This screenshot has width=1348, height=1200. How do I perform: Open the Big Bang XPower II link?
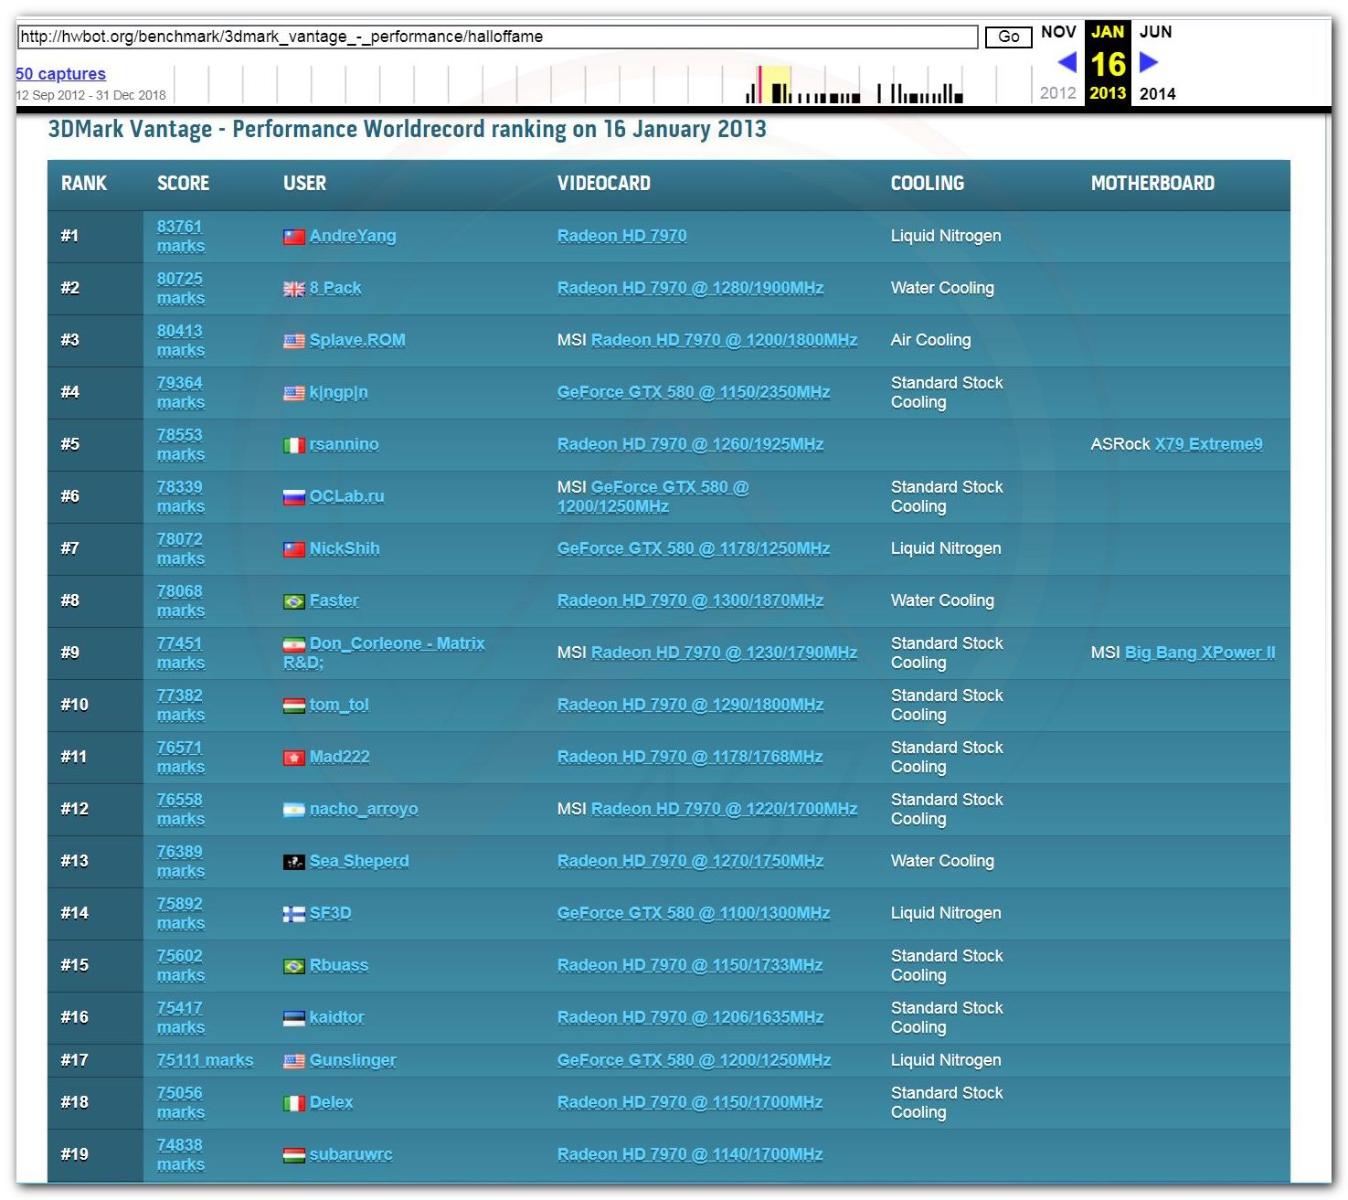point(1199,652)
